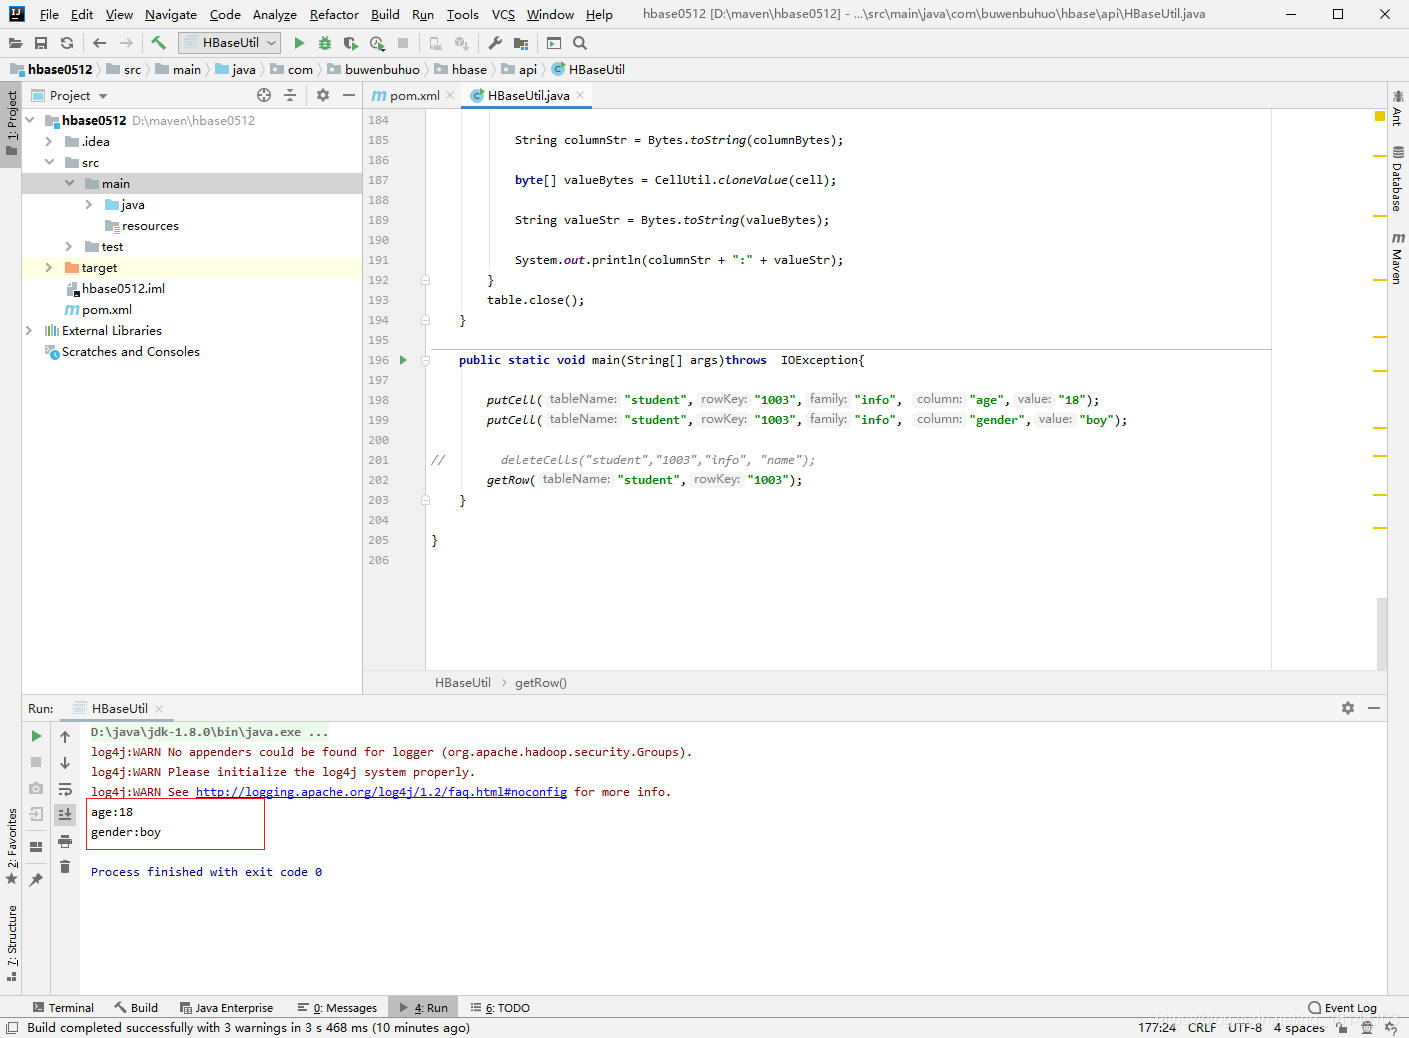Toggle the Database side panel
This screenshot has height=1038, width=1409.
(x=1397, y=179)
